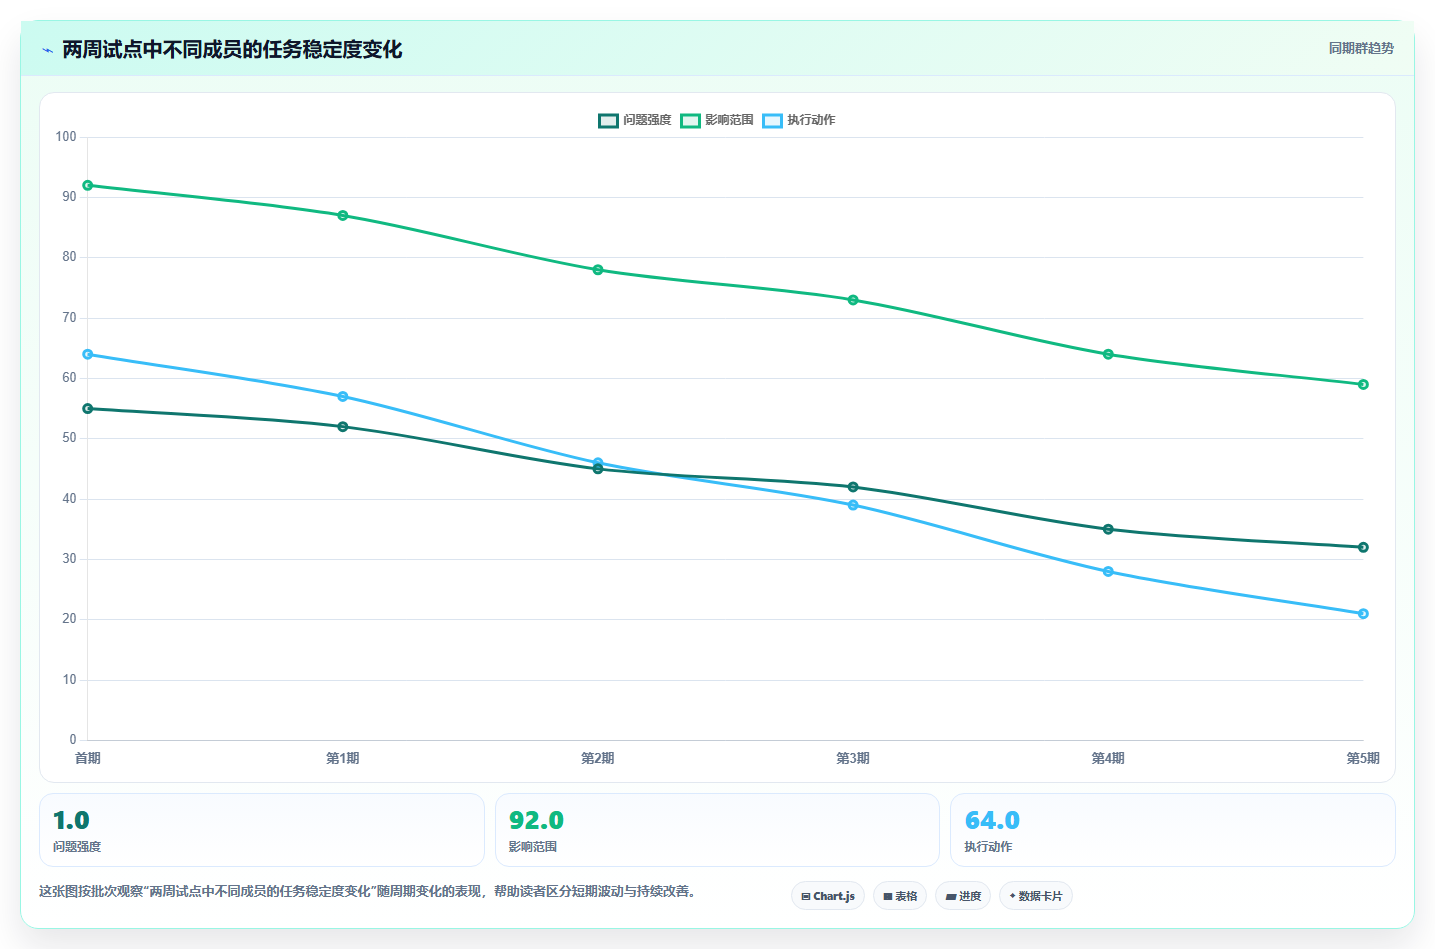Viewport: 1435px width, 949px height.
Task: Select the Chart.js chip below the chart
Action: point(828,896)
